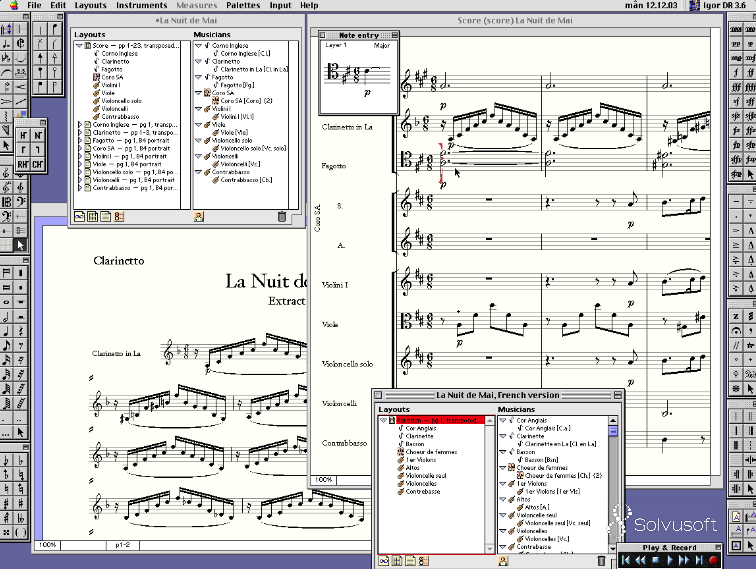Start playback in Play & Record
The image size is (756, 569).
tap(669, 560)
